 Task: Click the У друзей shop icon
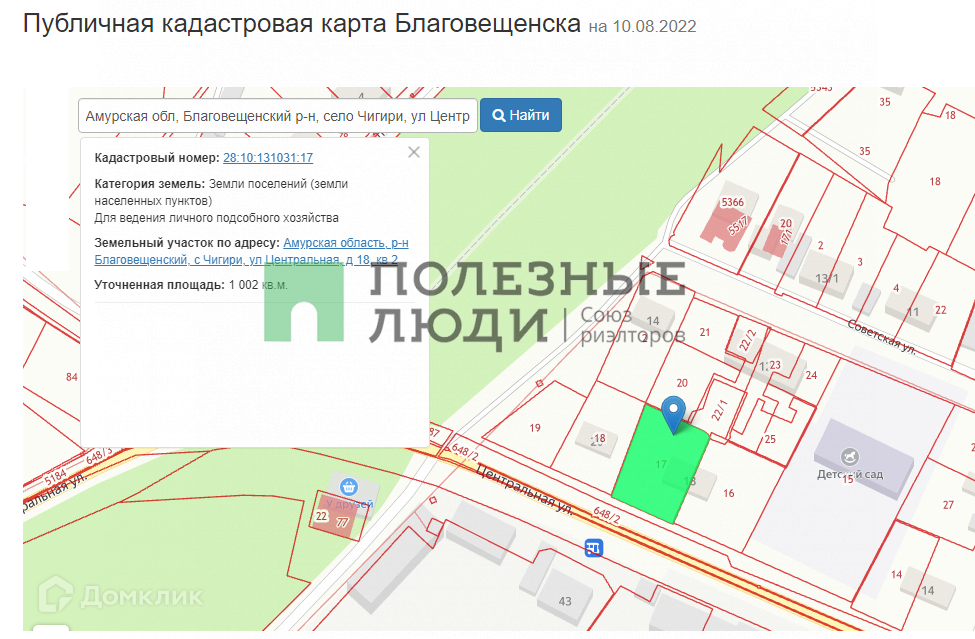(x=349, y=486)
